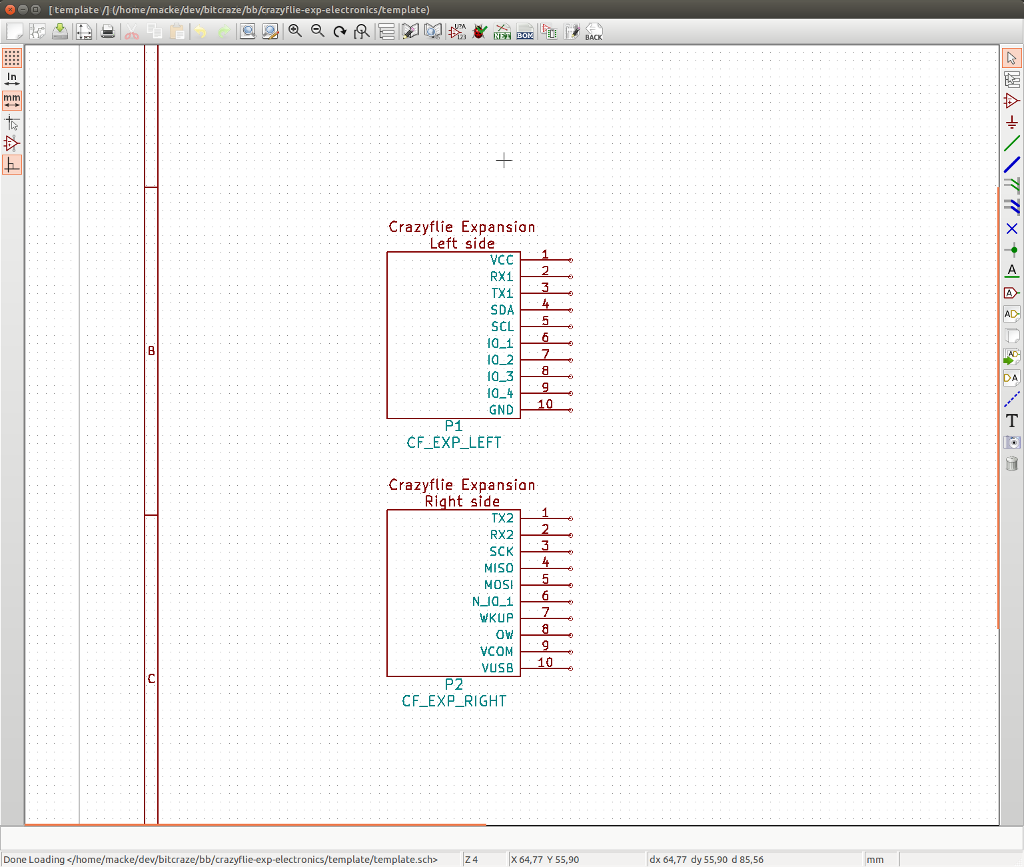Cut the selected item
Viewport: 1024px width, 867px height.
pos(132,31)
